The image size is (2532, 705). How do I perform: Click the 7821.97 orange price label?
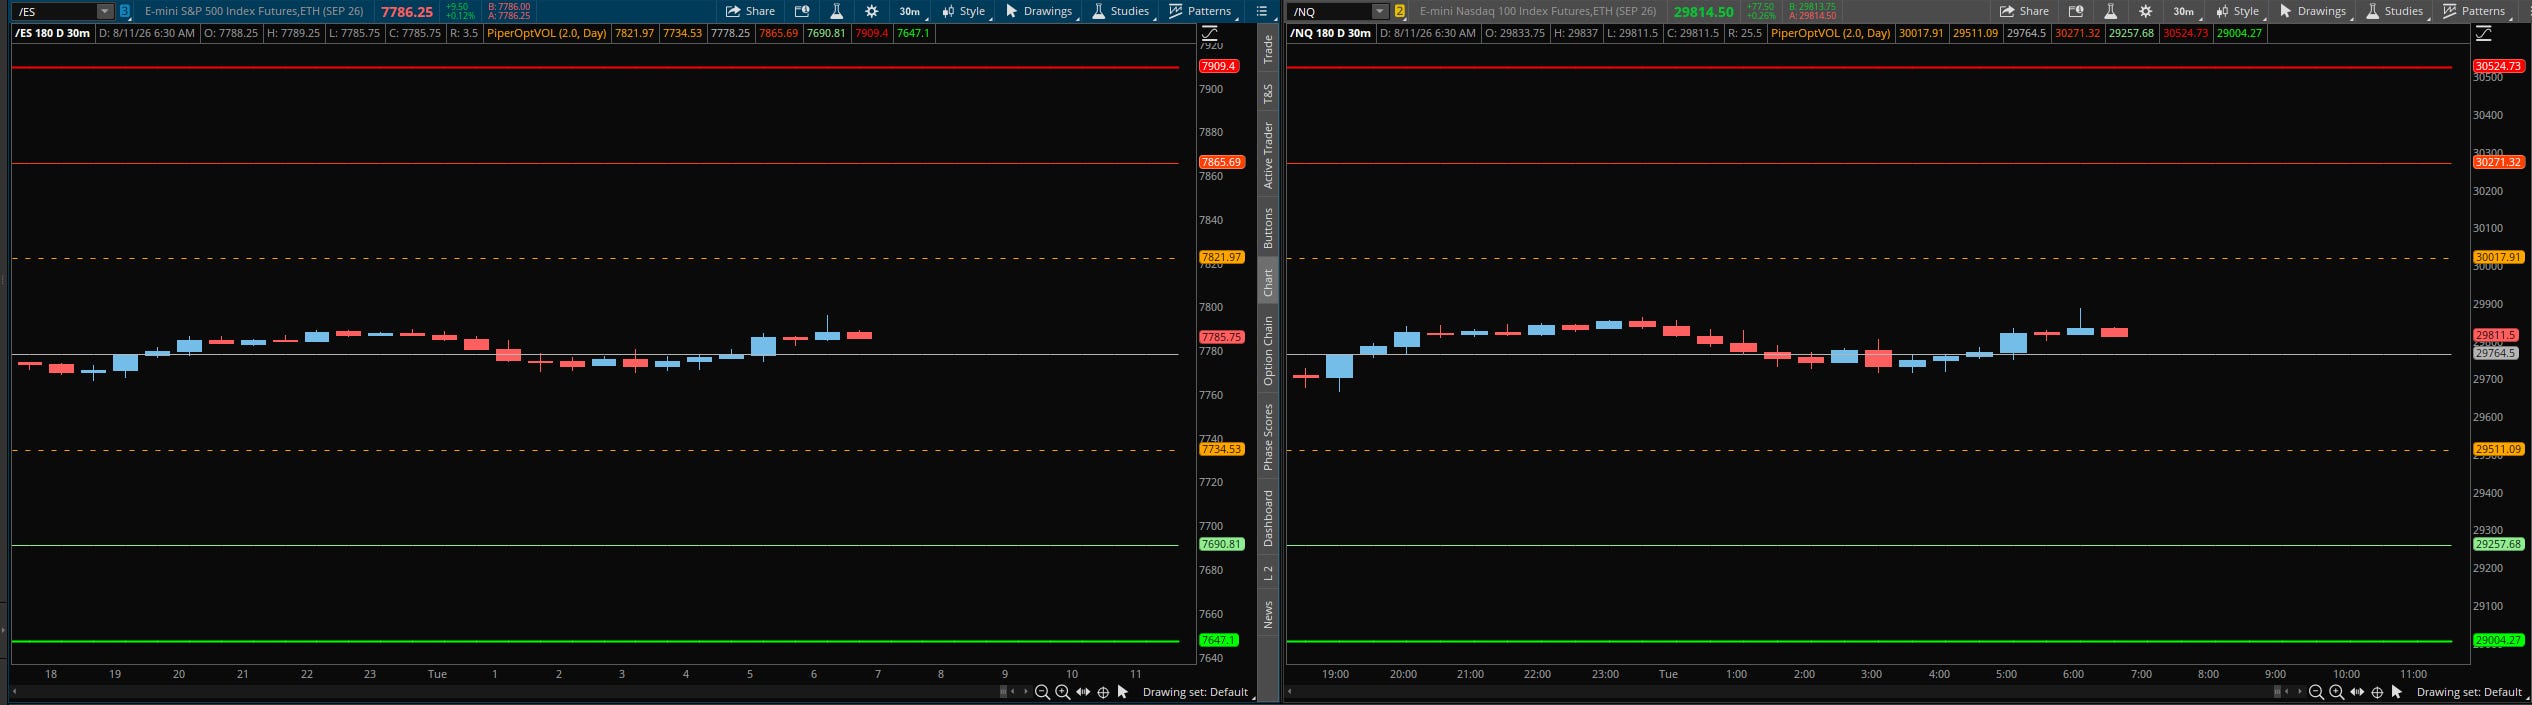click(1221, 257)
